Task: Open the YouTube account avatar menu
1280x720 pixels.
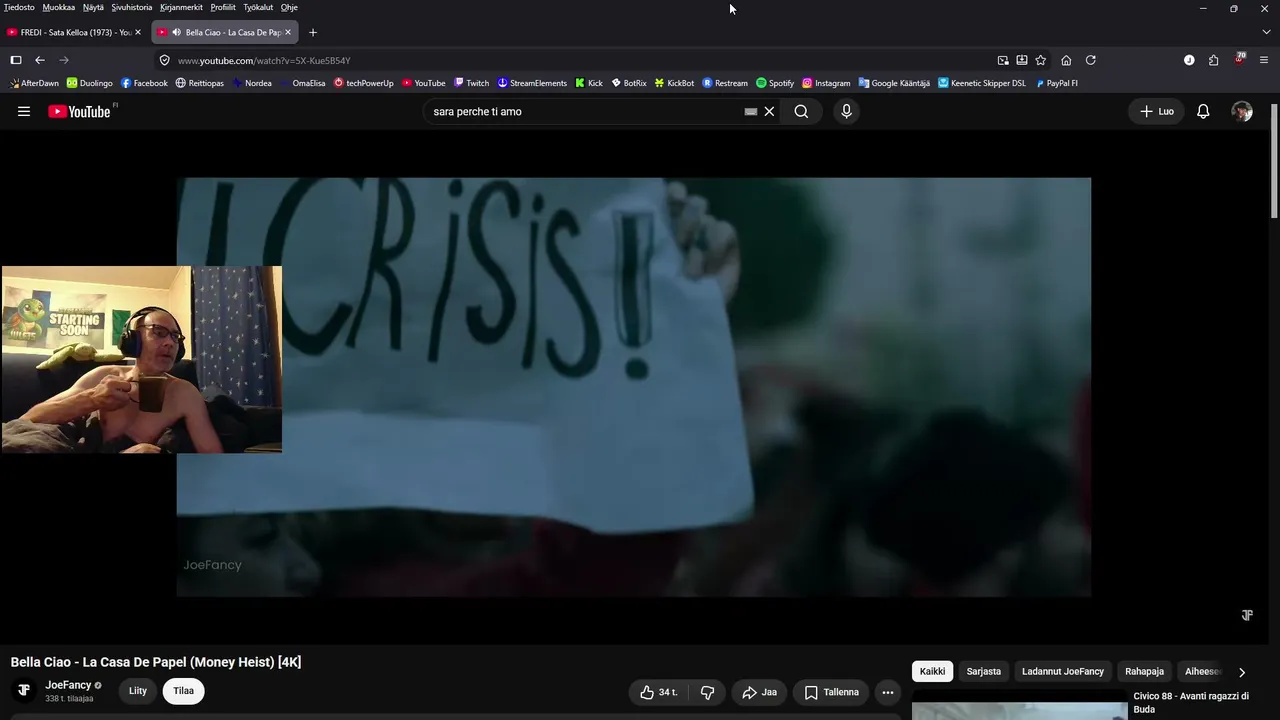Action: (x=1242, y=112)
